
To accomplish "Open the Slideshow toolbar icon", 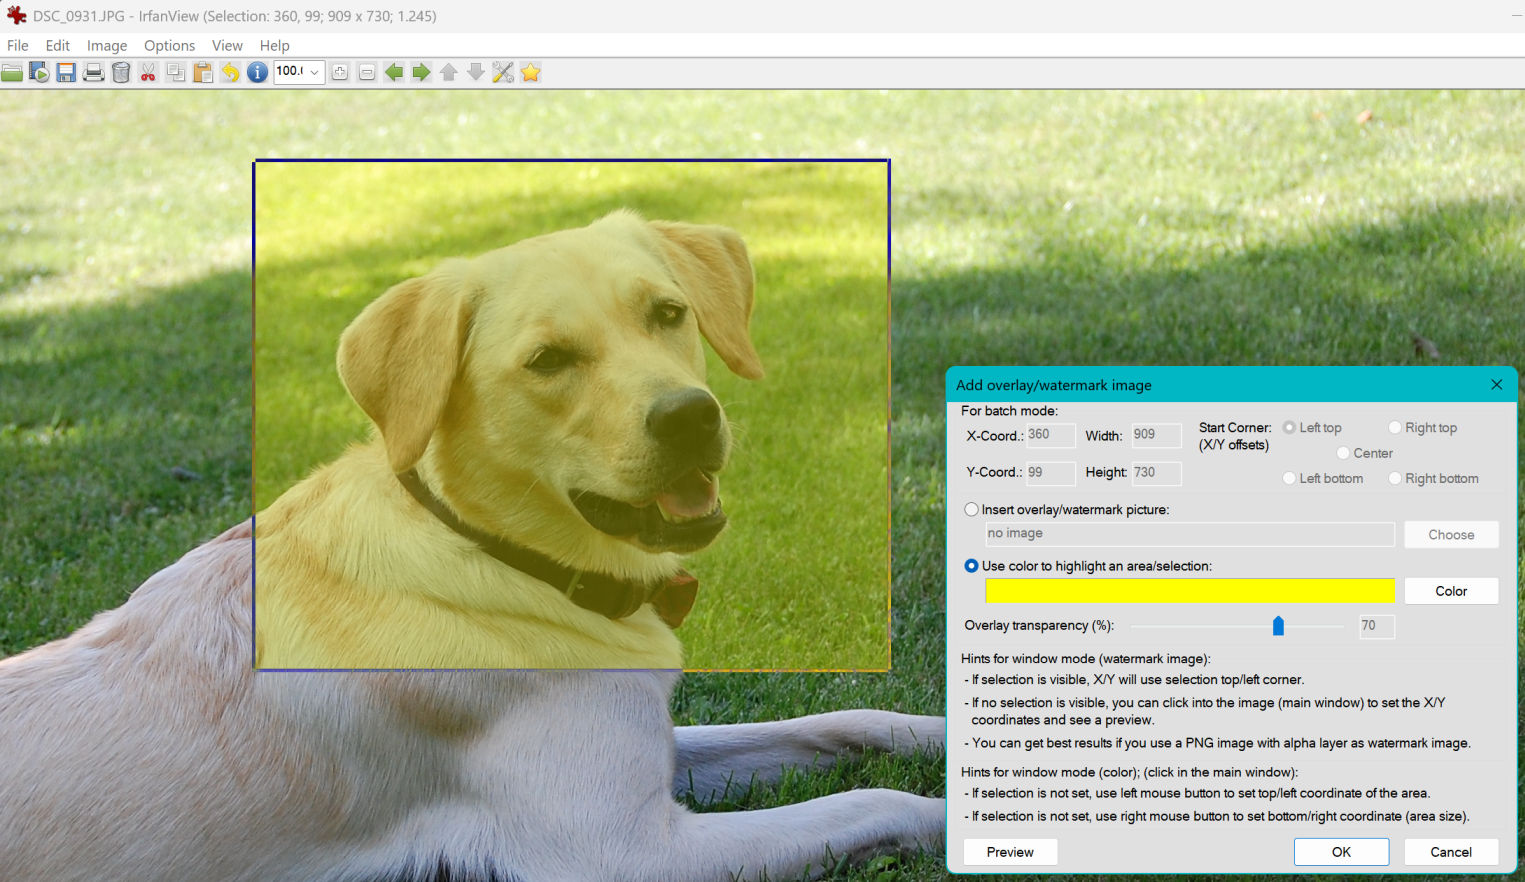I will (39, 72).
